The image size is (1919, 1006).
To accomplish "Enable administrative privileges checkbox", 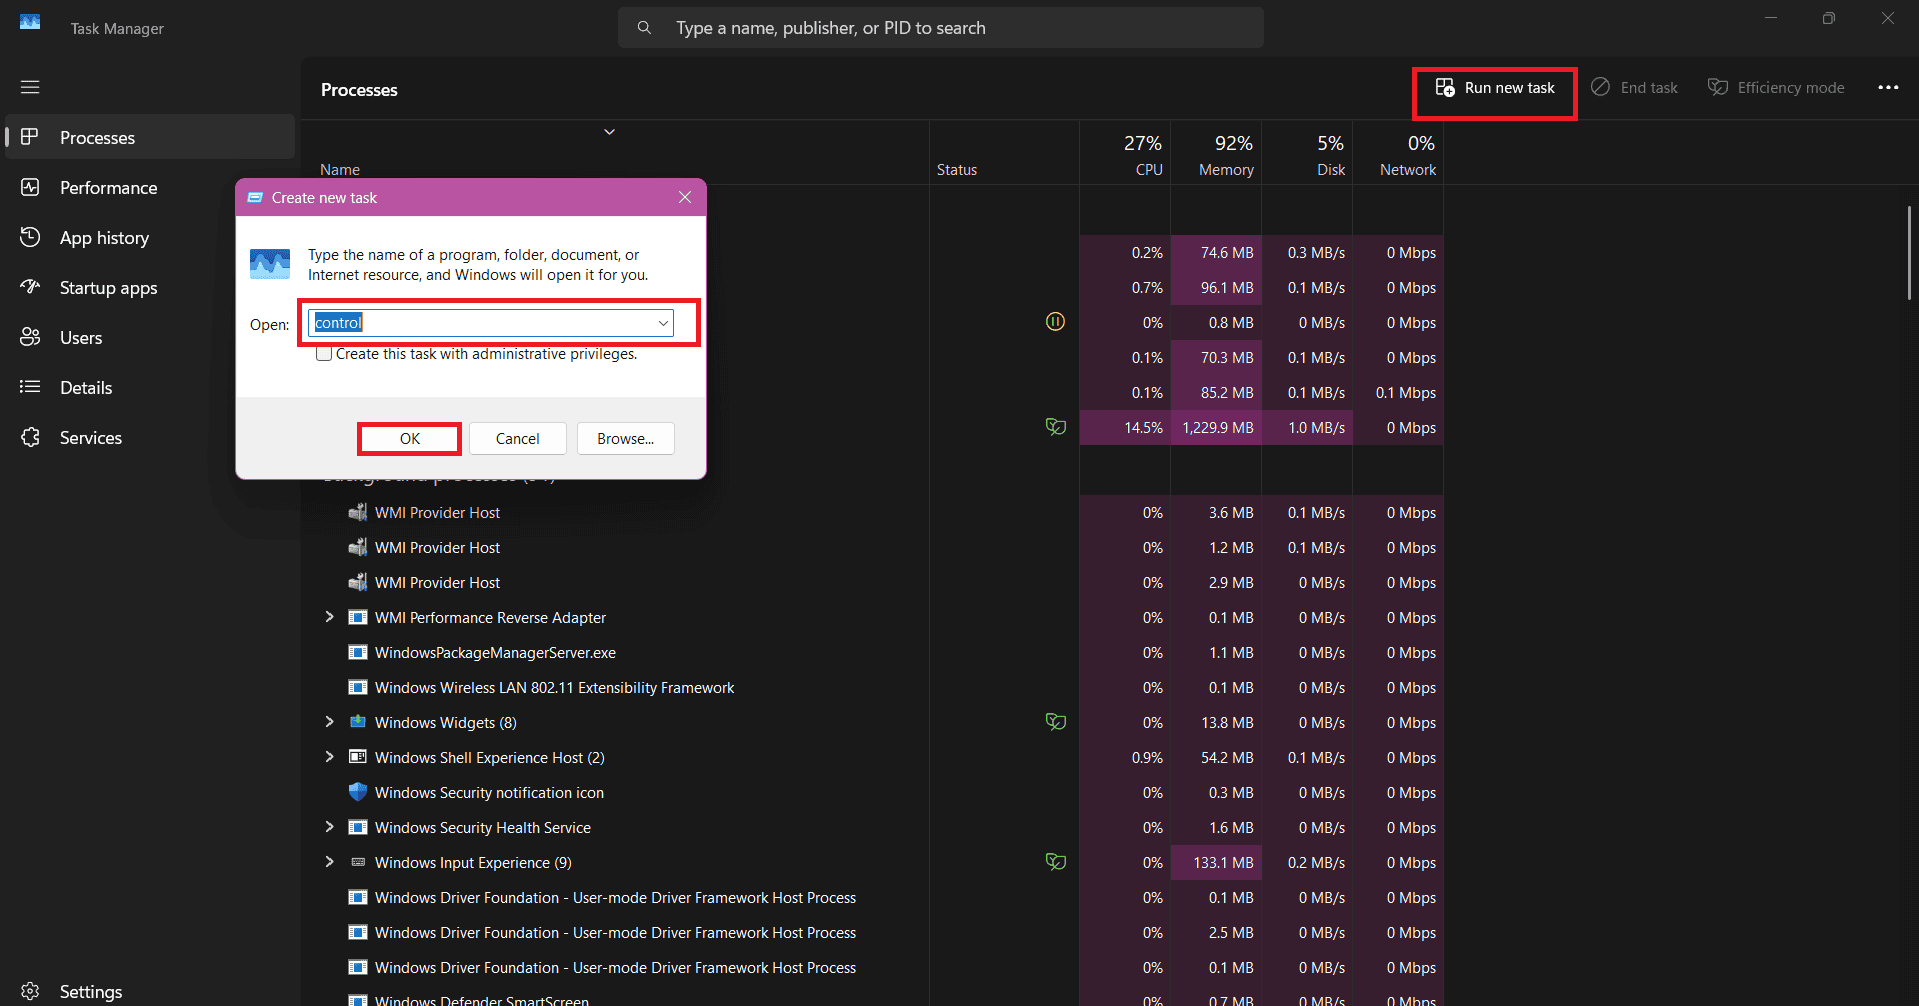I will coord(324,354).
